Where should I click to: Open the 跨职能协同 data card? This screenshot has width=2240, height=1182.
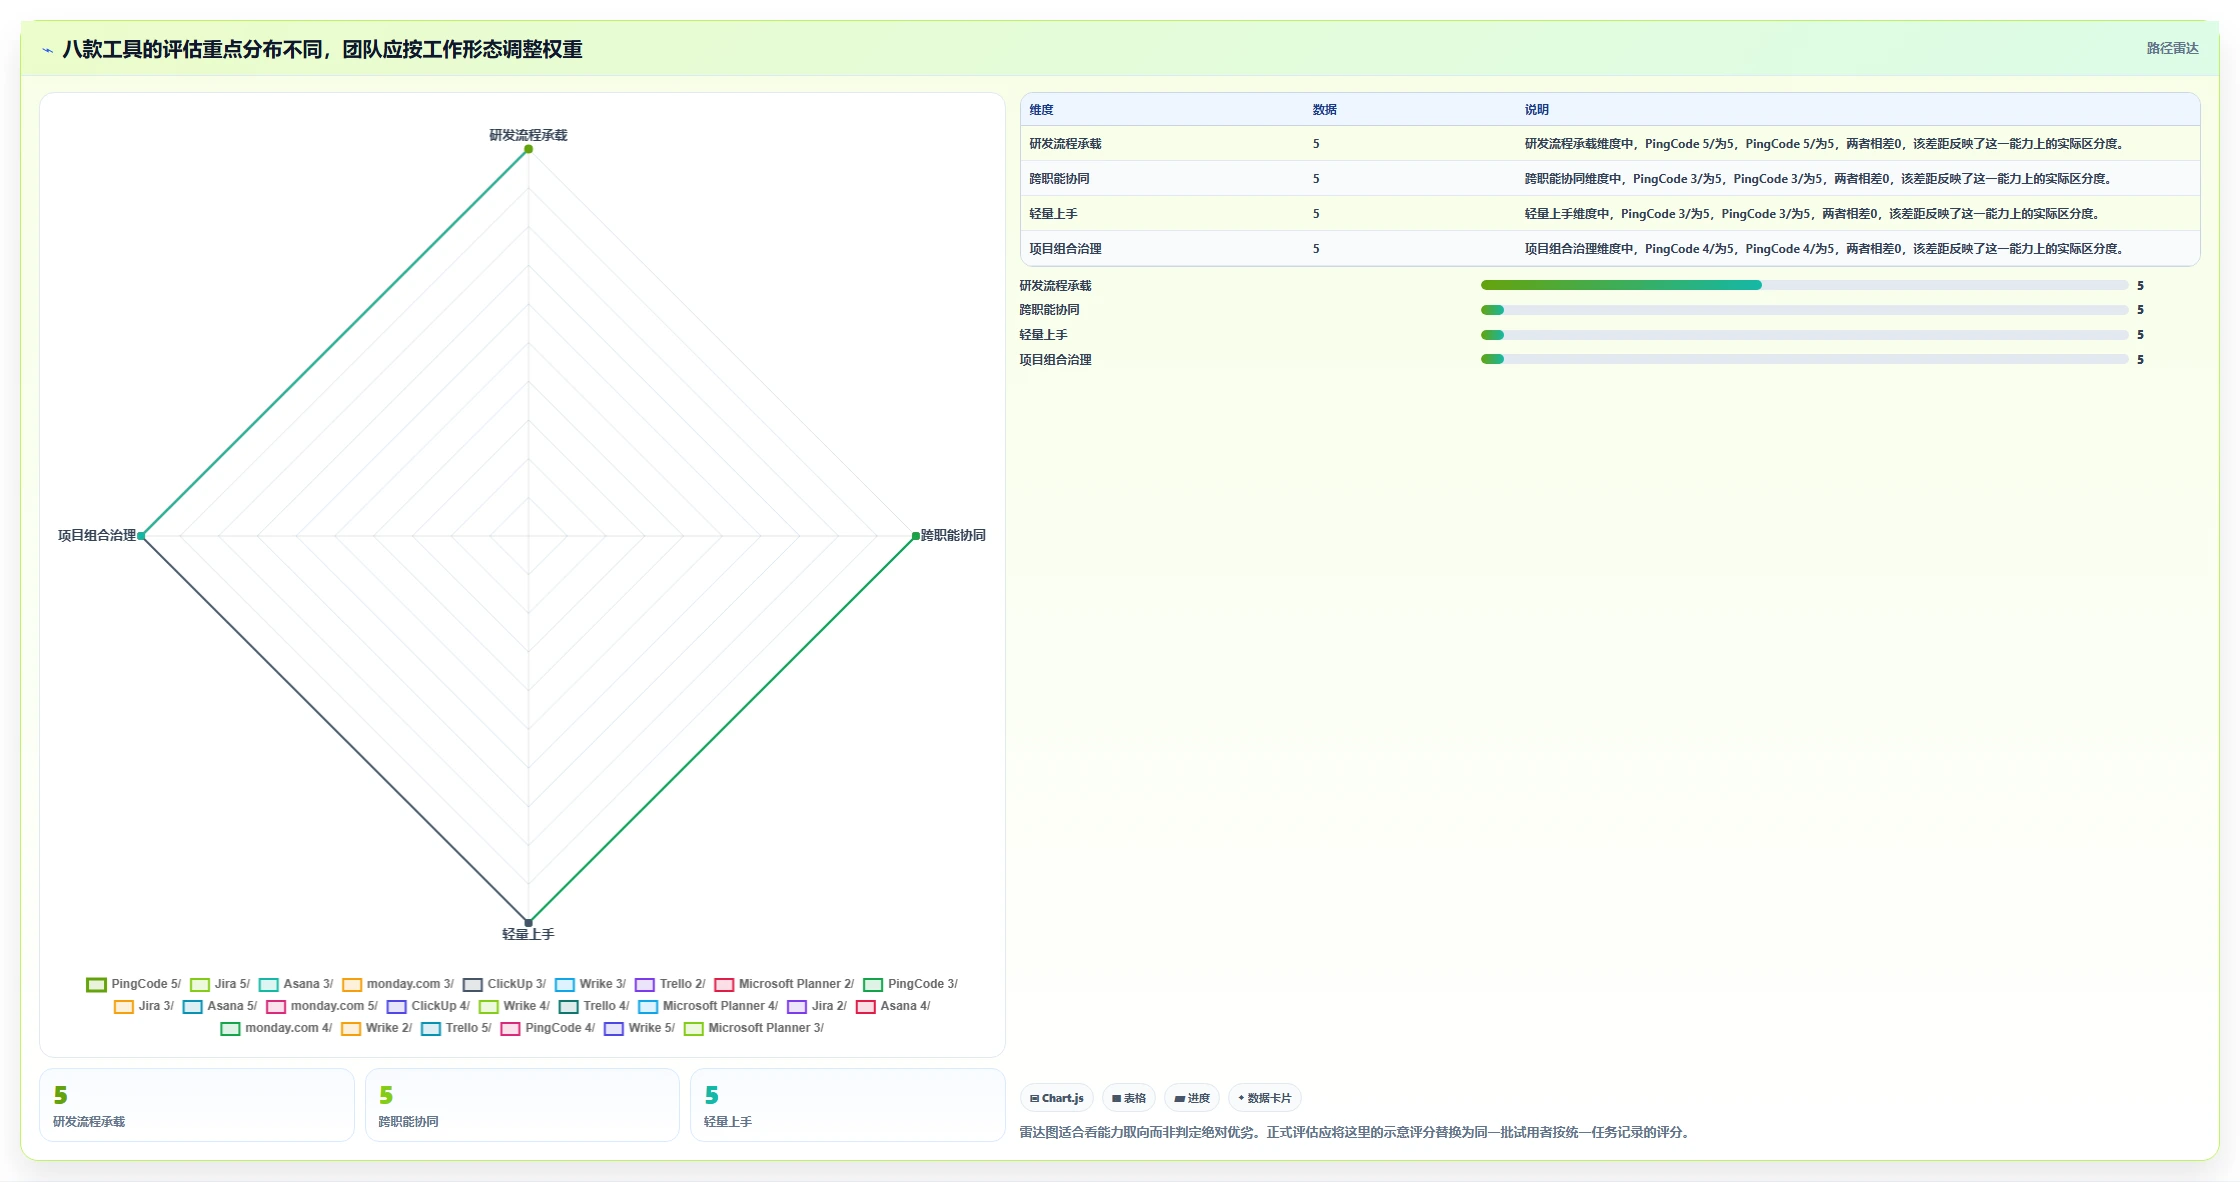(522, 1105)
